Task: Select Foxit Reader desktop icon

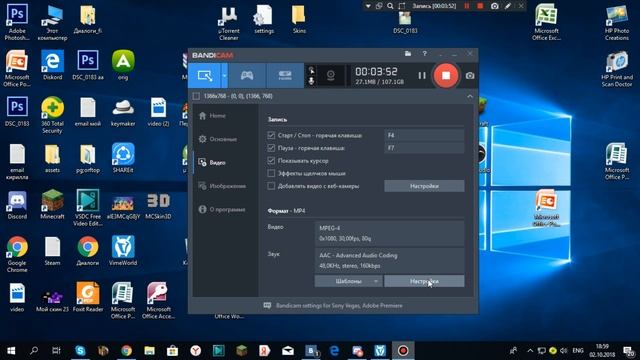Action: point(87,298)
